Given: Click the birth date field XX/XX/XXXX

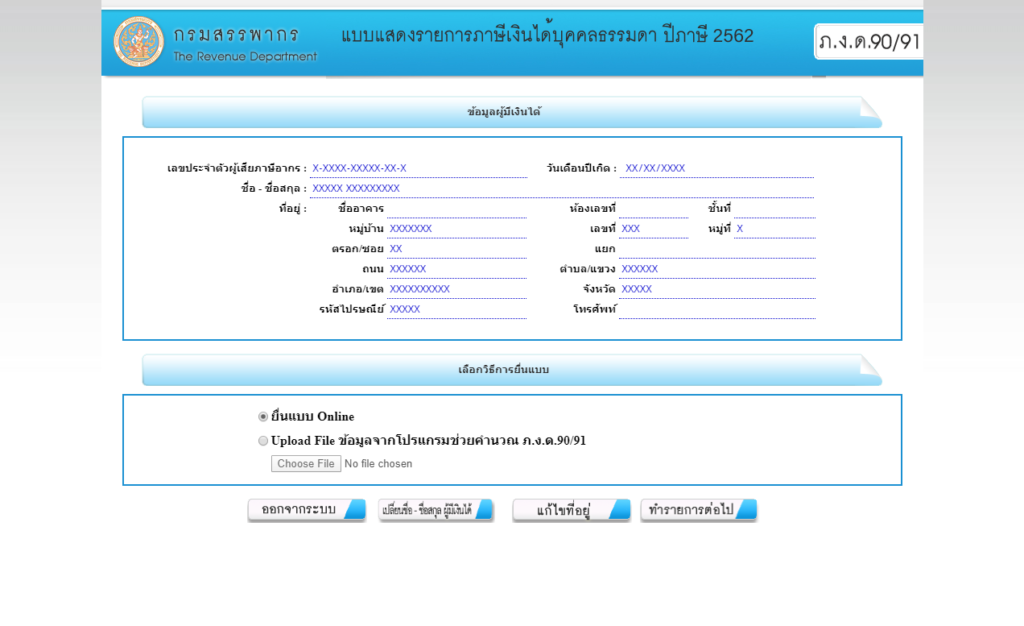Looking at the screenshot, I should pos(716,168).
